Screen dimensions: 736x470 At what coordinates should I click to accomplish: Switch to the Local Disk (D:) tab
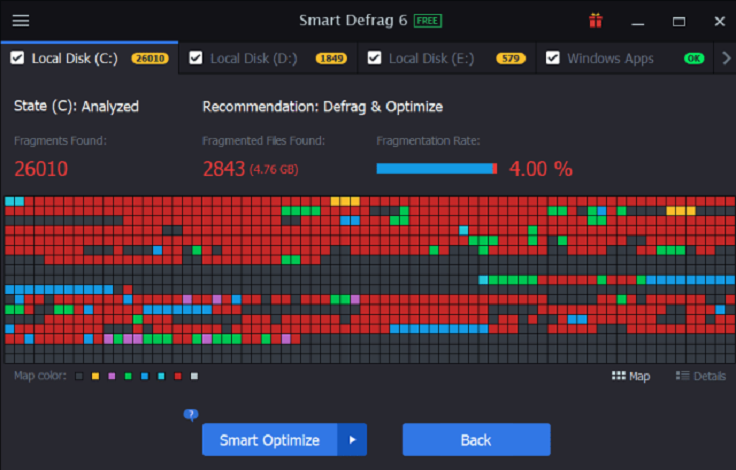(x=268, y=58)
